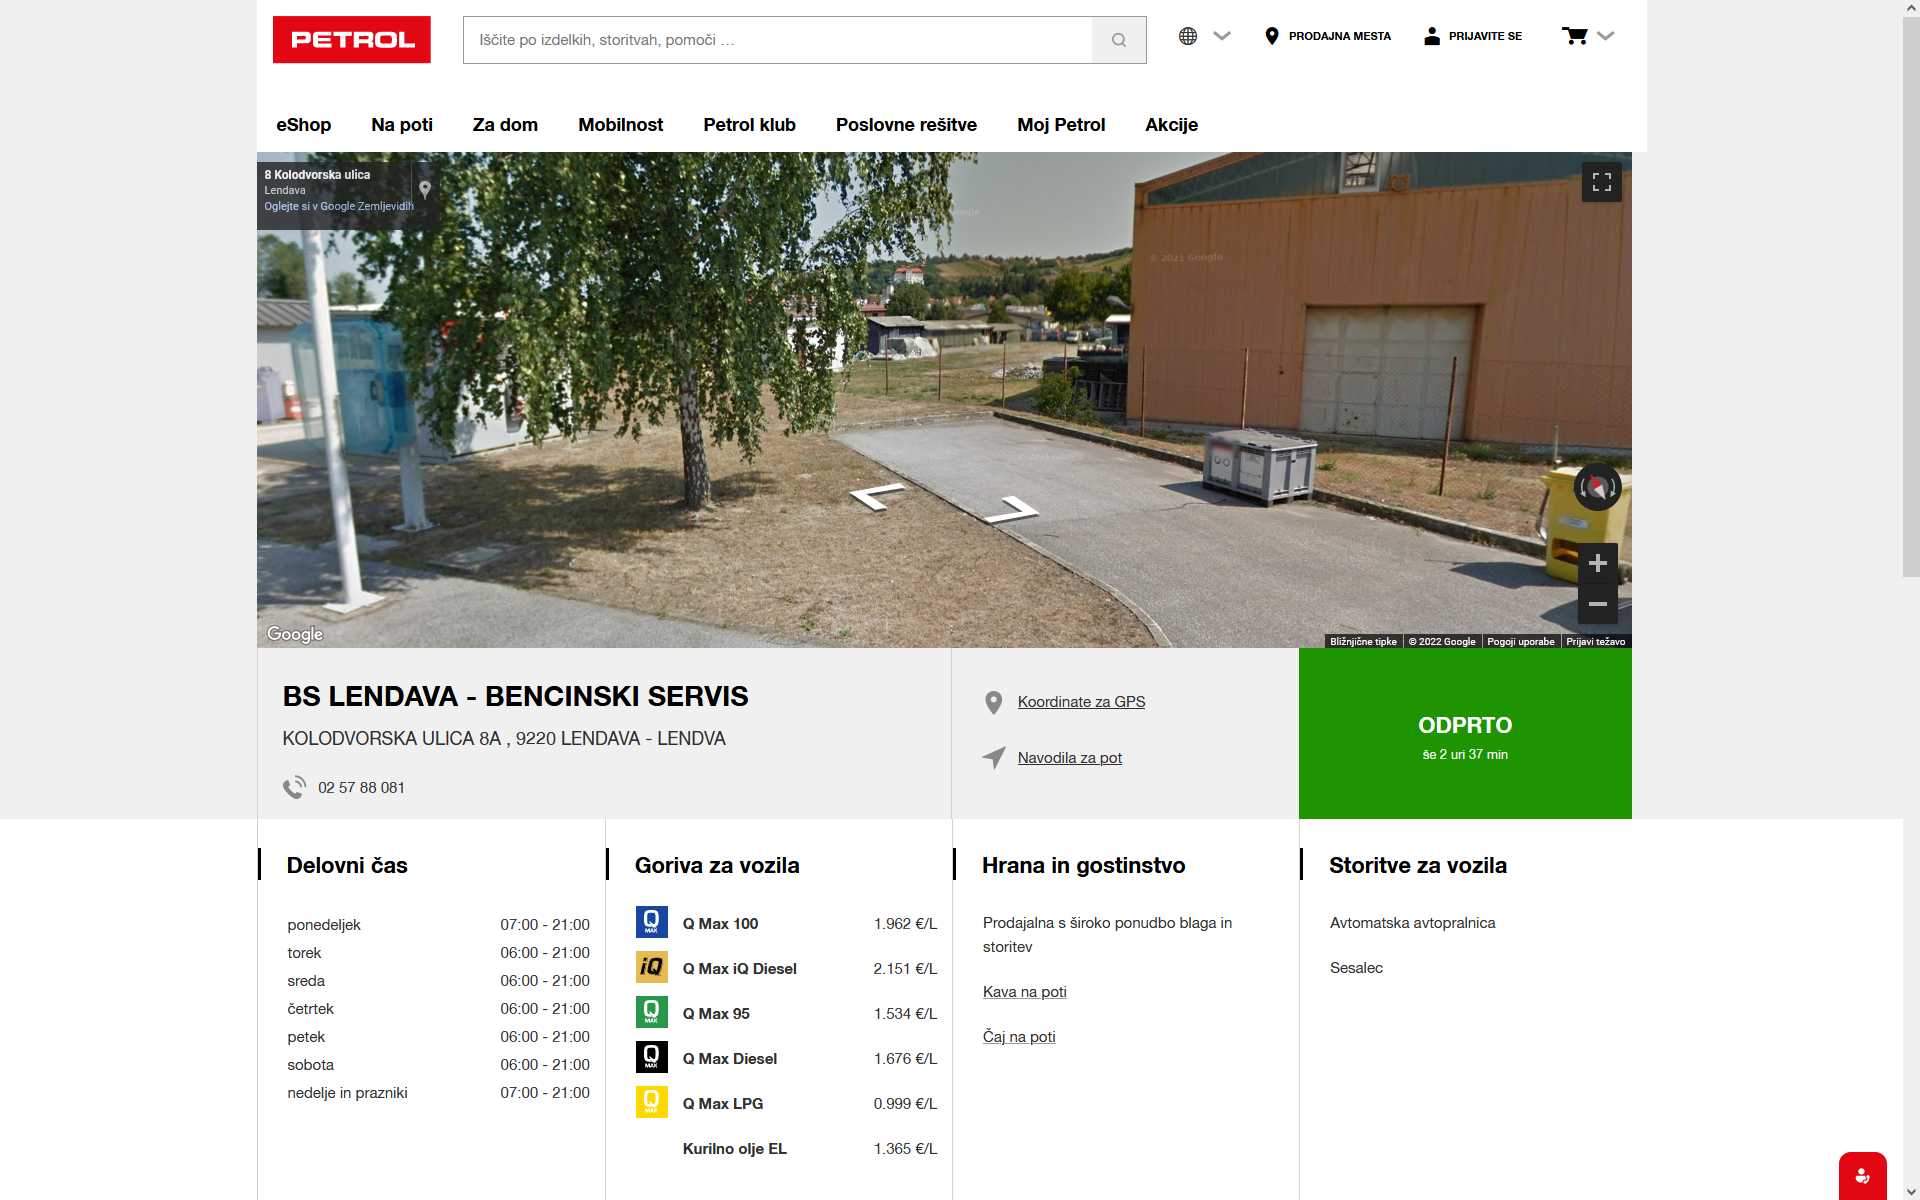Open the Petrol logo homepage

pos(351,40)
